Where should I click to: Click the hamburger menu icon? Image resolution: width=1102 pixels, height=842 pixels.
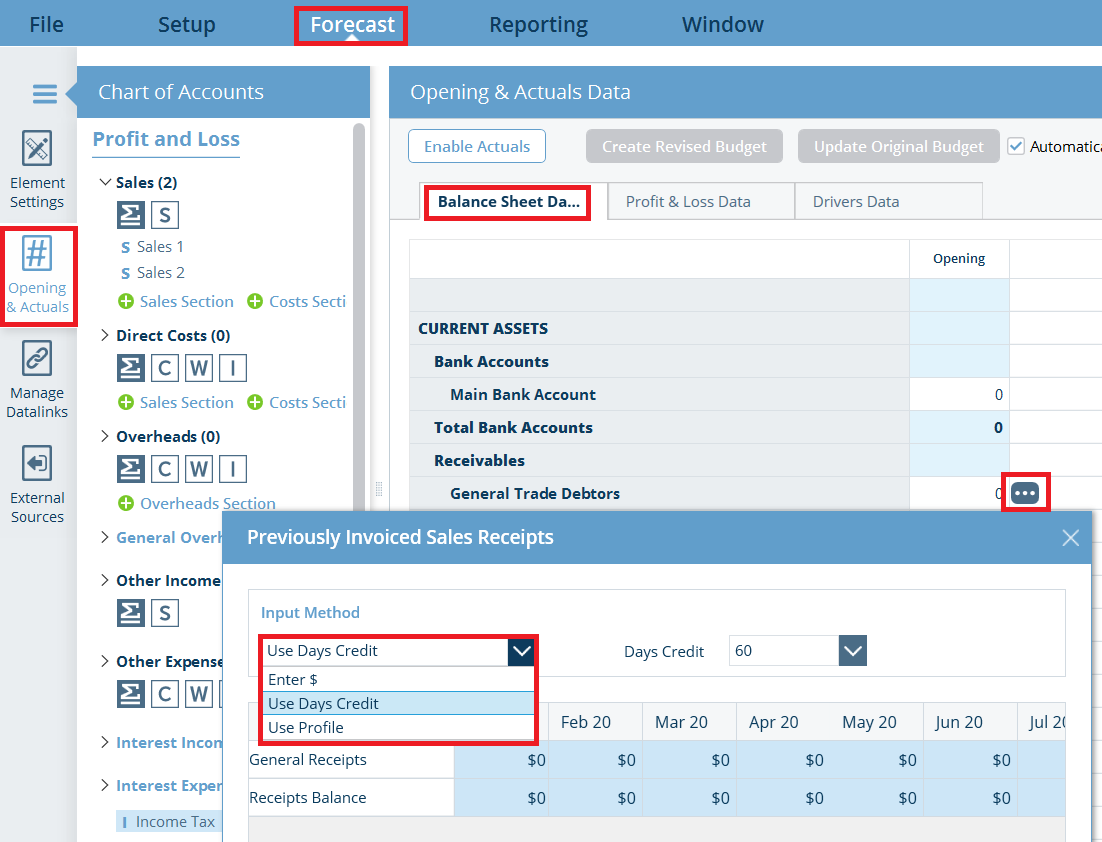click(45, 94)
